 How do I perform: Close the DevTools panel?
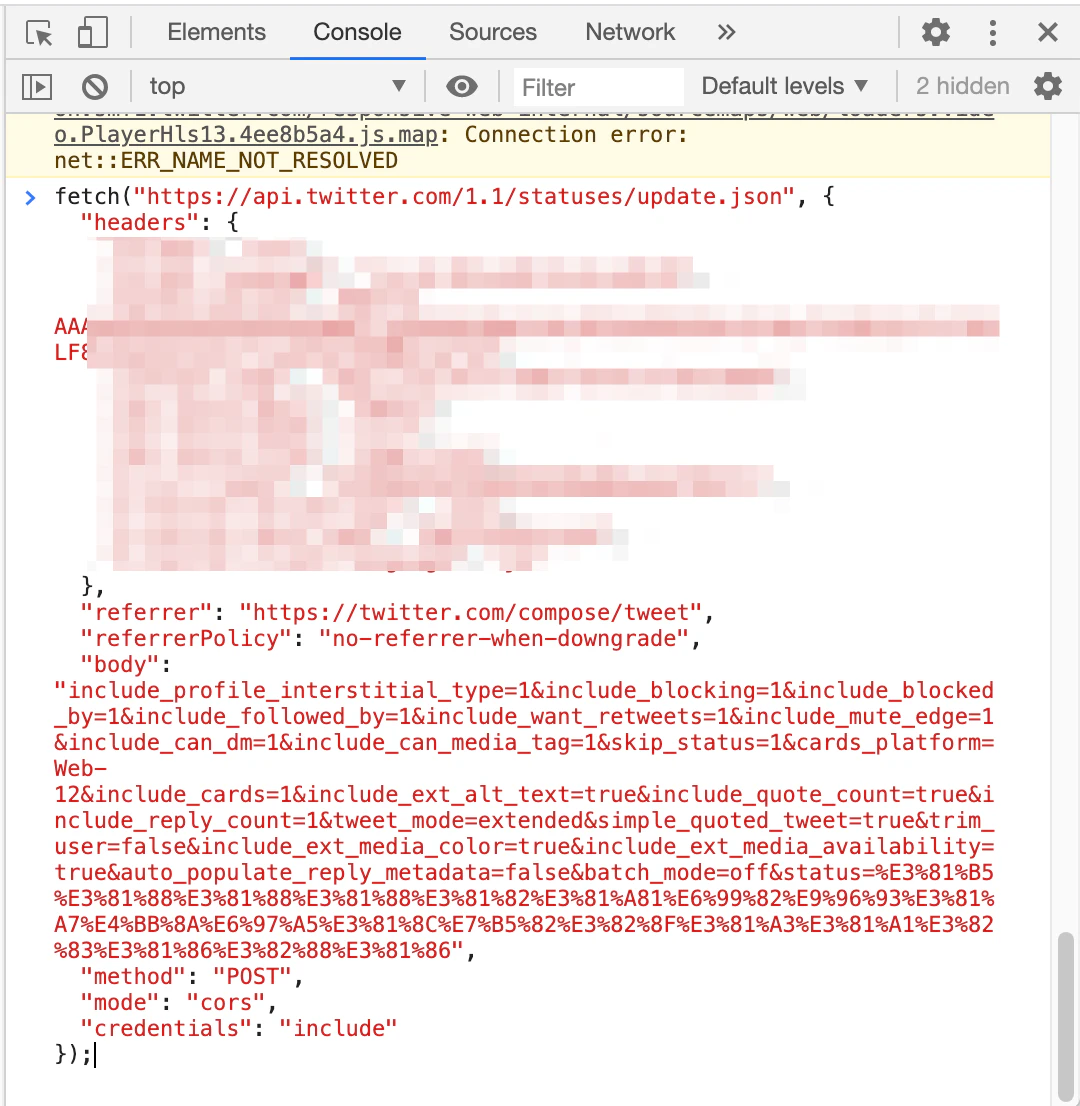pyautogui.click(x=1048, y=32)
